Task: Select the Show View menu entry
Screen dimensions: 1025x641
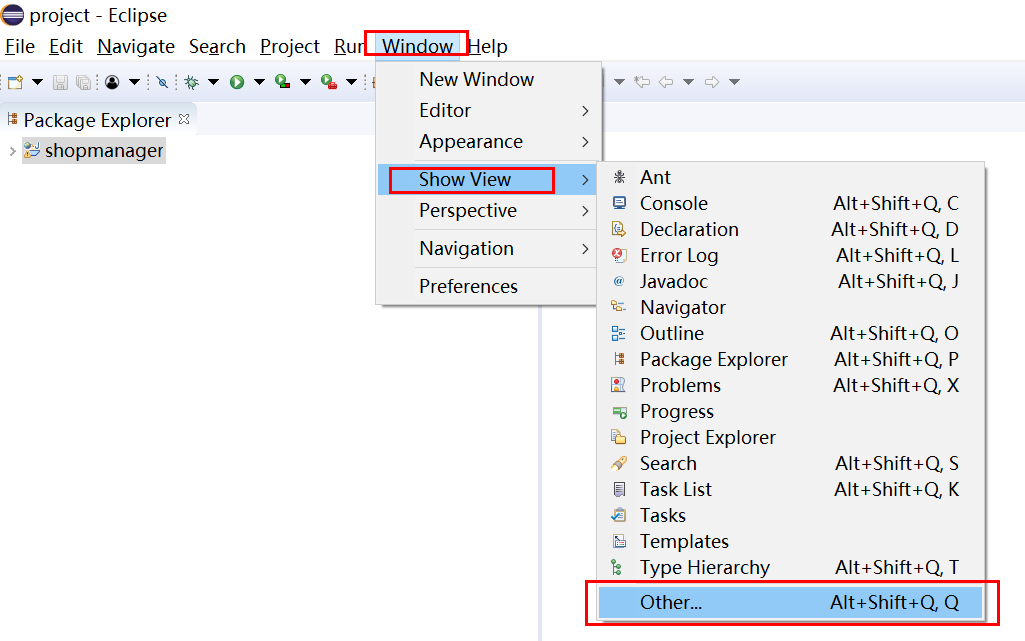Action: coord(488,179)
